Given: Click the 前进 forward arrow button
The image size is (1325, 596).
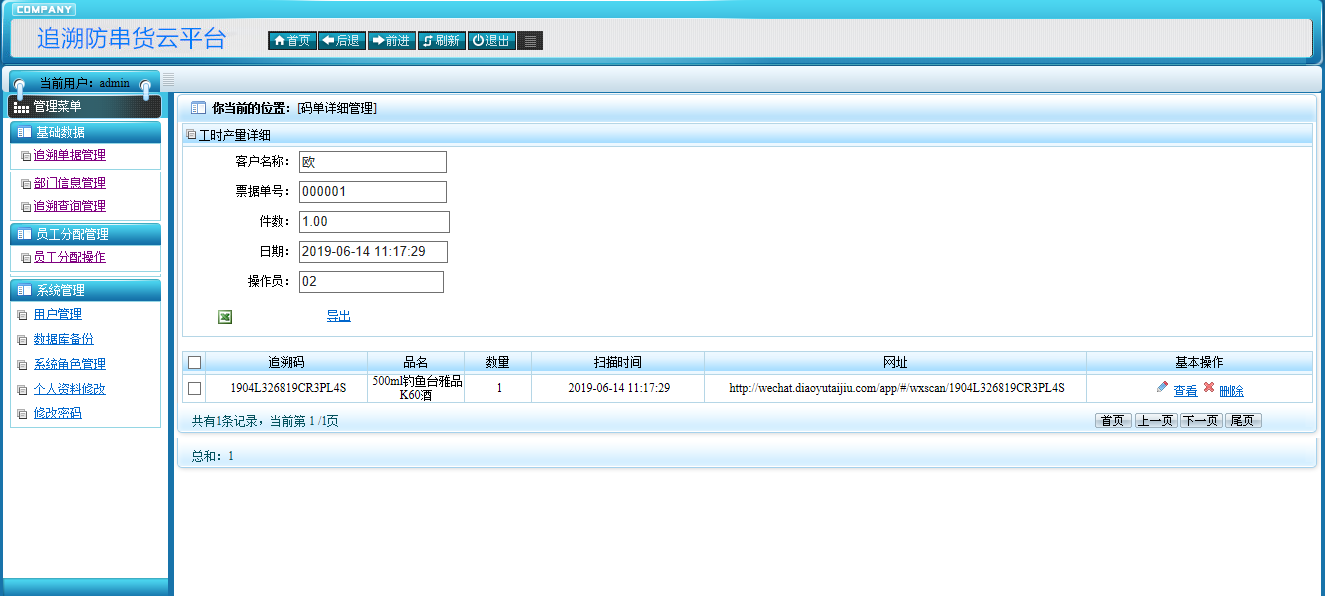Looking at the screenshot, I should click(x=391, y=41).
